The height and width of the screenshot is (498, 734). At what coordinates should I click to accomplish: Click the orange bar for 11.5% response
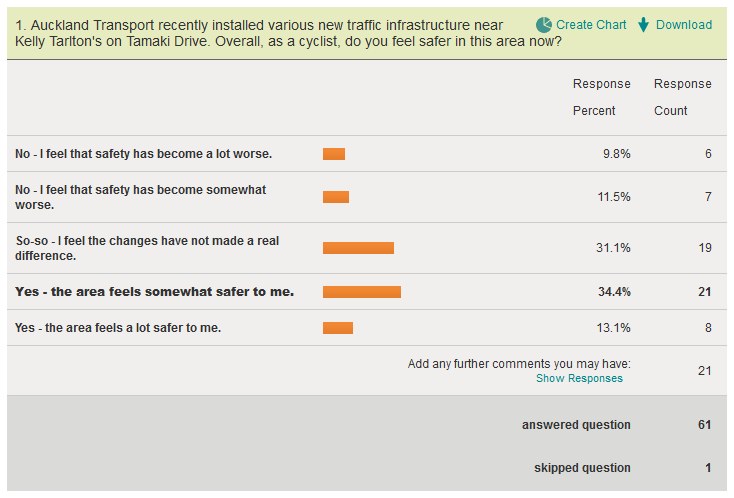click(x=336, y=197)
